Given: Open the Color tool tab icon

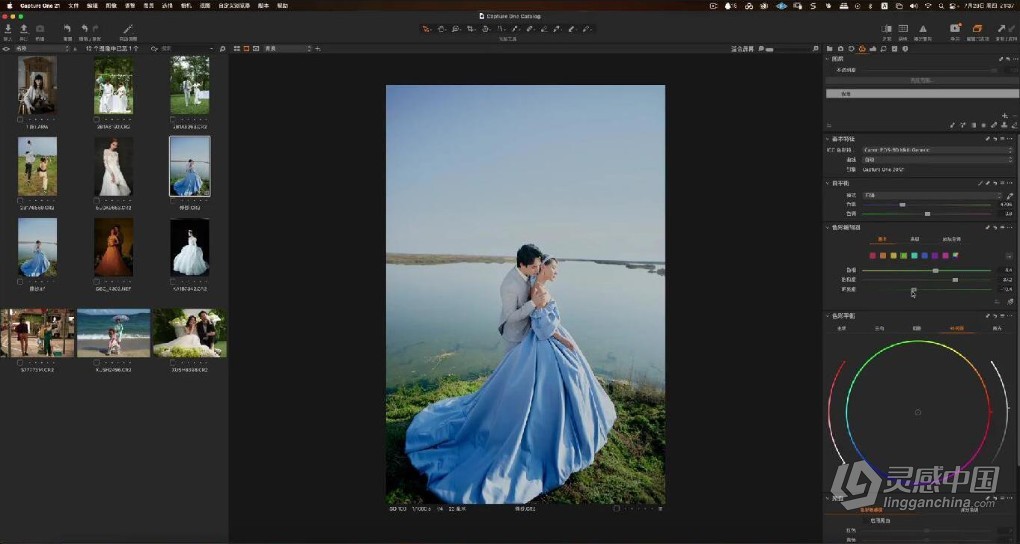Looking at the screenshot, I should click(x=862, y=48).
